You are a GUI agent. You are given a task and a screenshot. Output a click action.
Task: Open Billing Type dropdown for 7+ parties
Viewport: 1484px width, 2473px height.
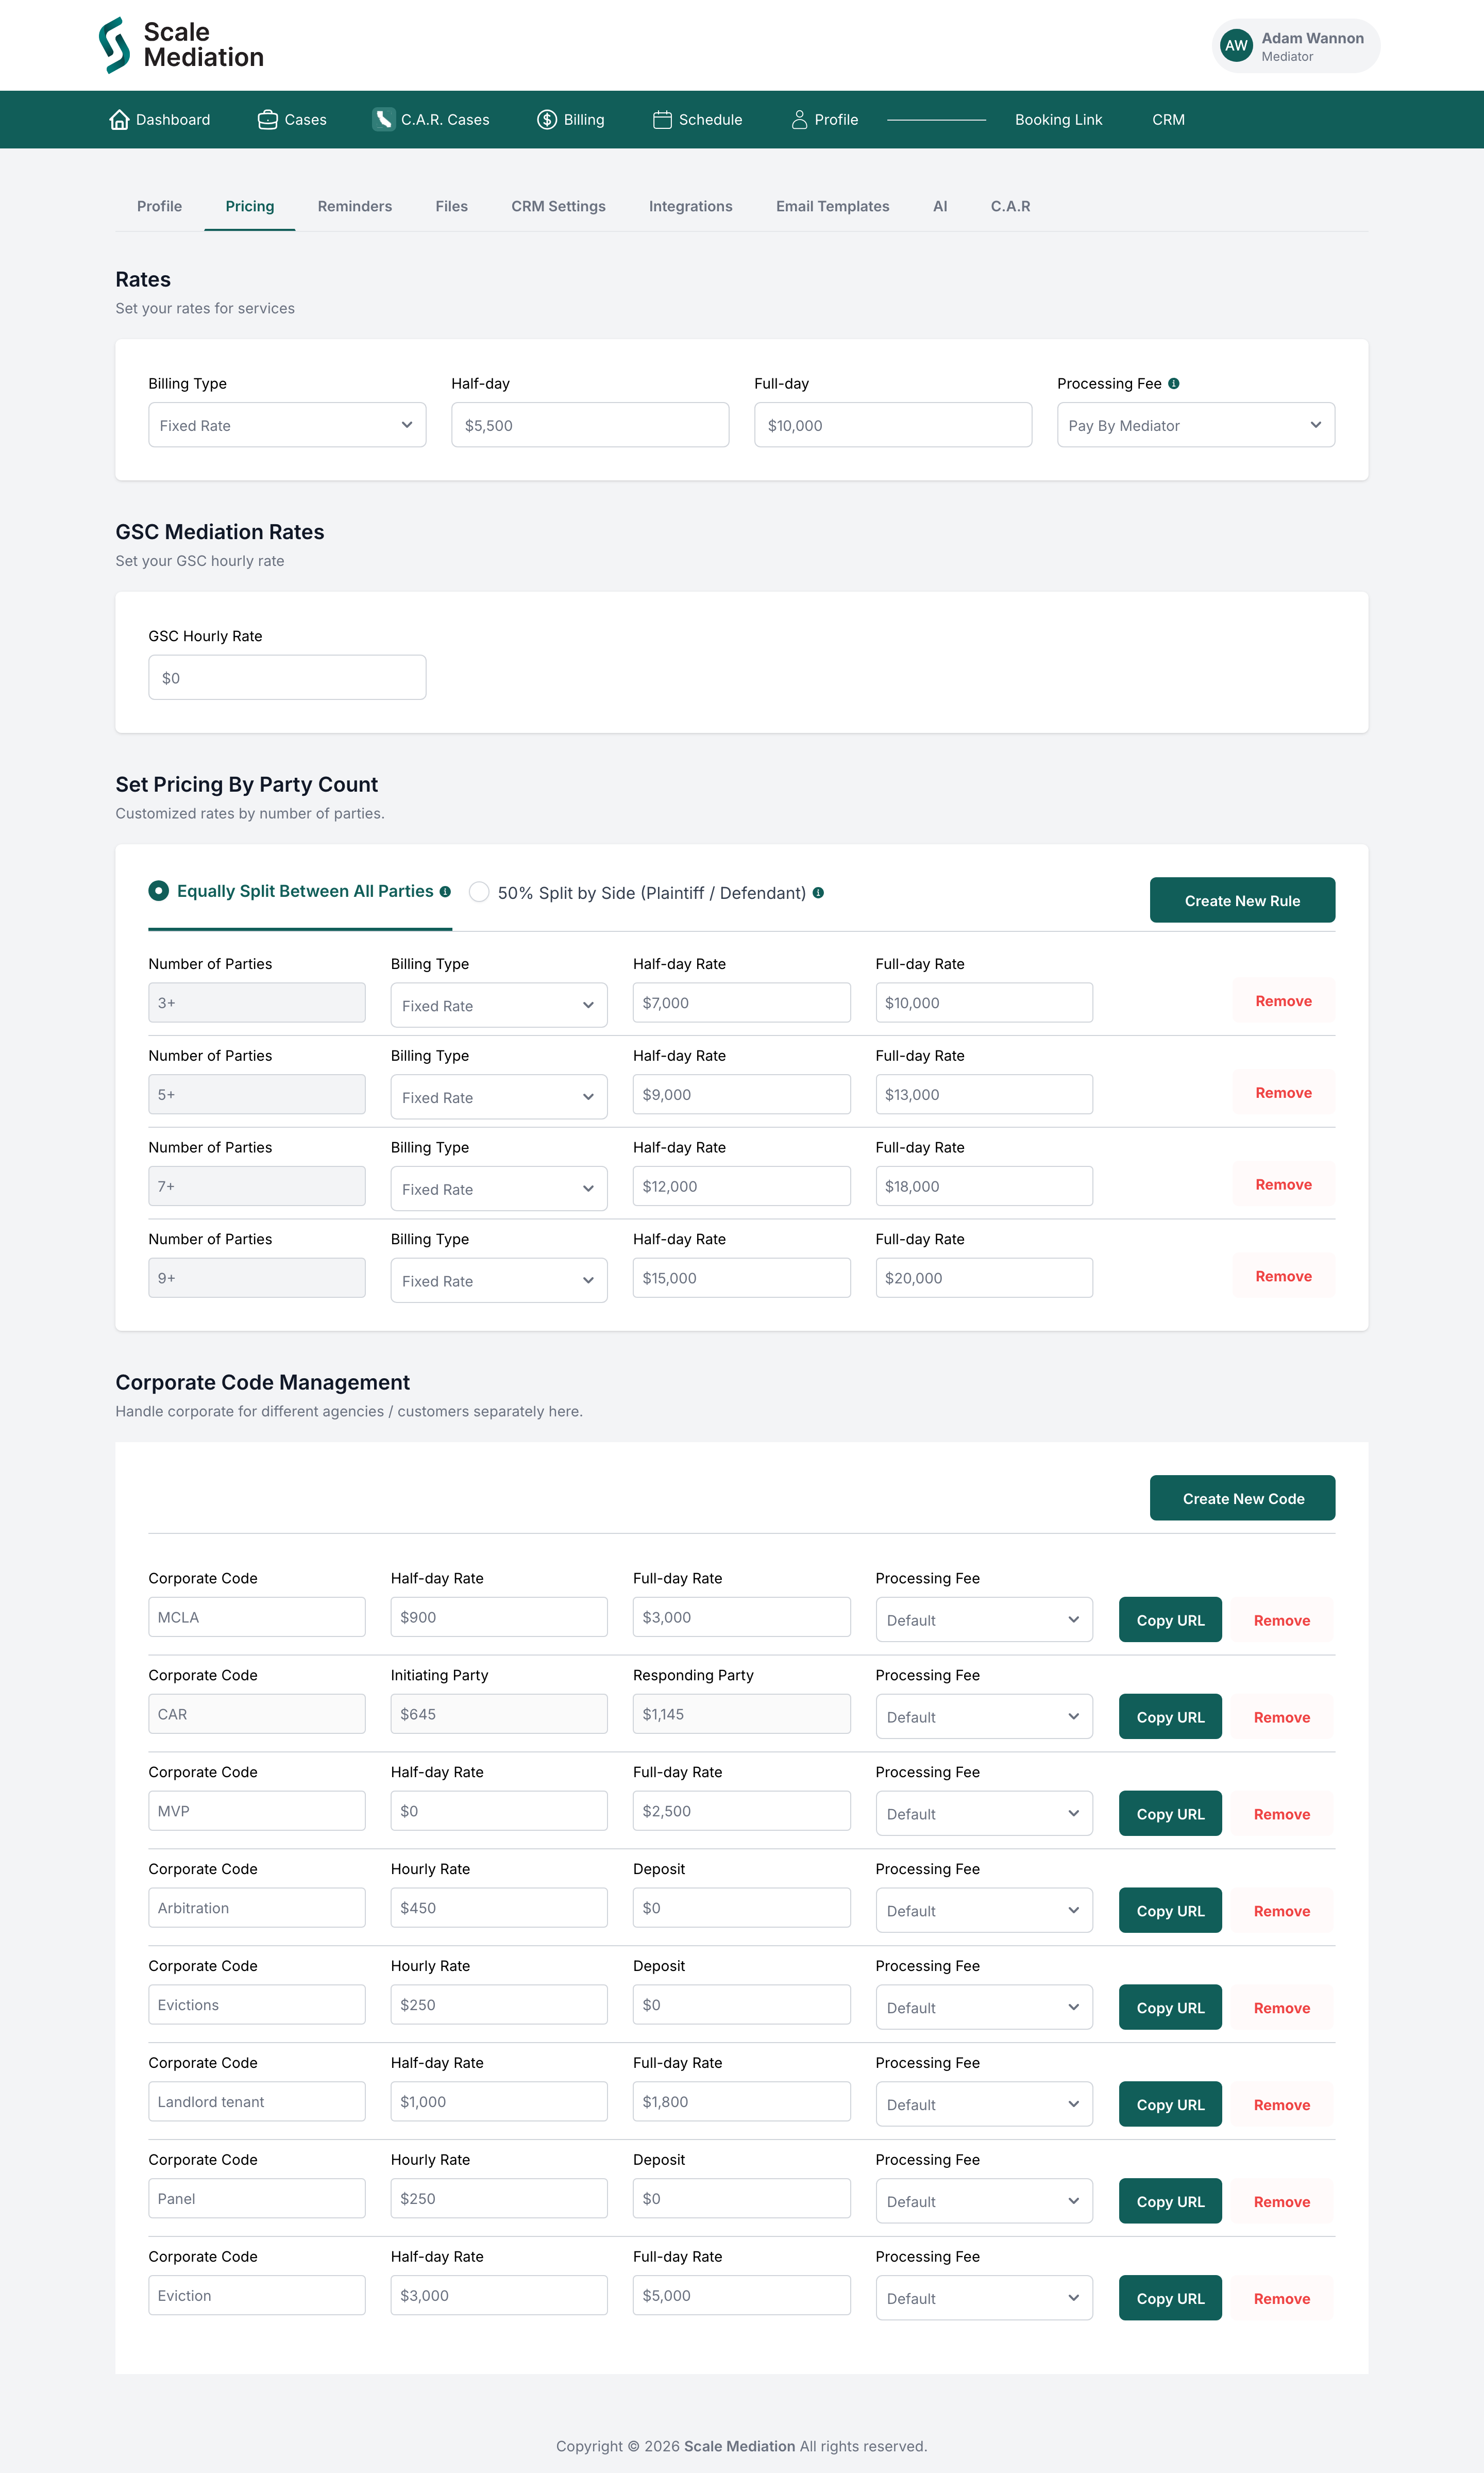pyautogui.click(x=499, y=1189)
